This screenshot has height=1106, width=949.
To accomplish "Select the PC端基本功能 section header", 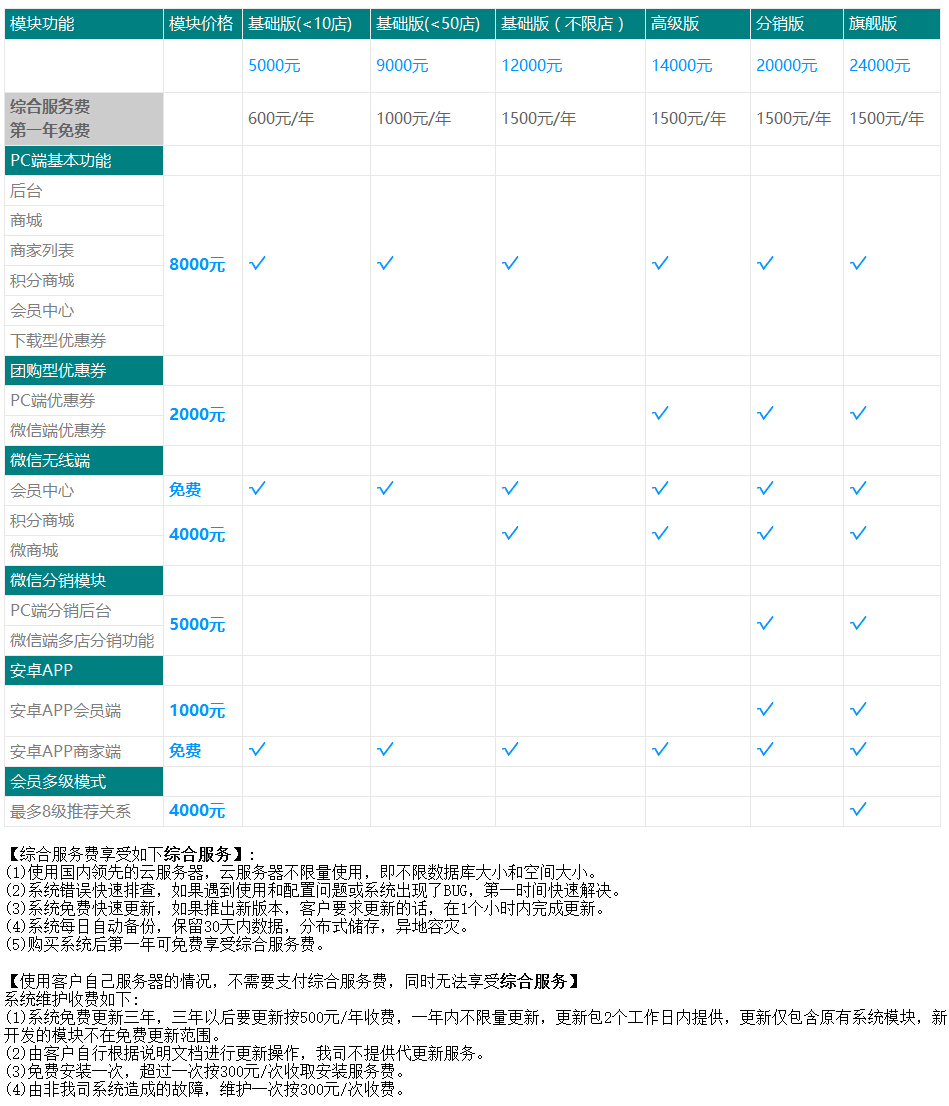I will click(x=84, y=161).
